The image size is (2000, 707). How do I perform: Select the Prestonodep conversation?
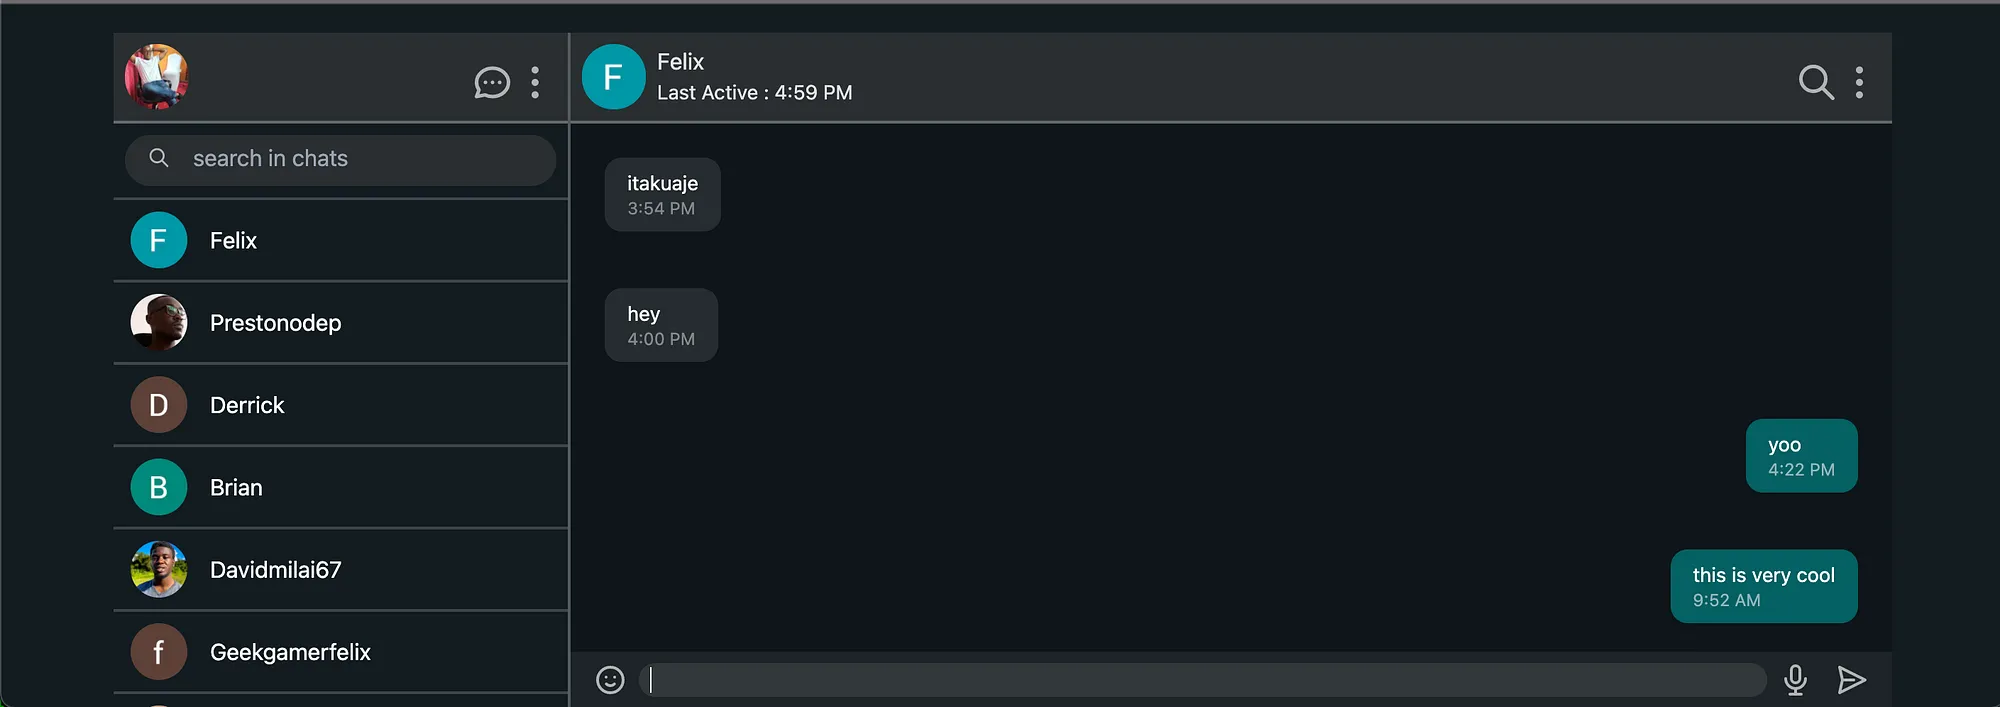point(341,323)
